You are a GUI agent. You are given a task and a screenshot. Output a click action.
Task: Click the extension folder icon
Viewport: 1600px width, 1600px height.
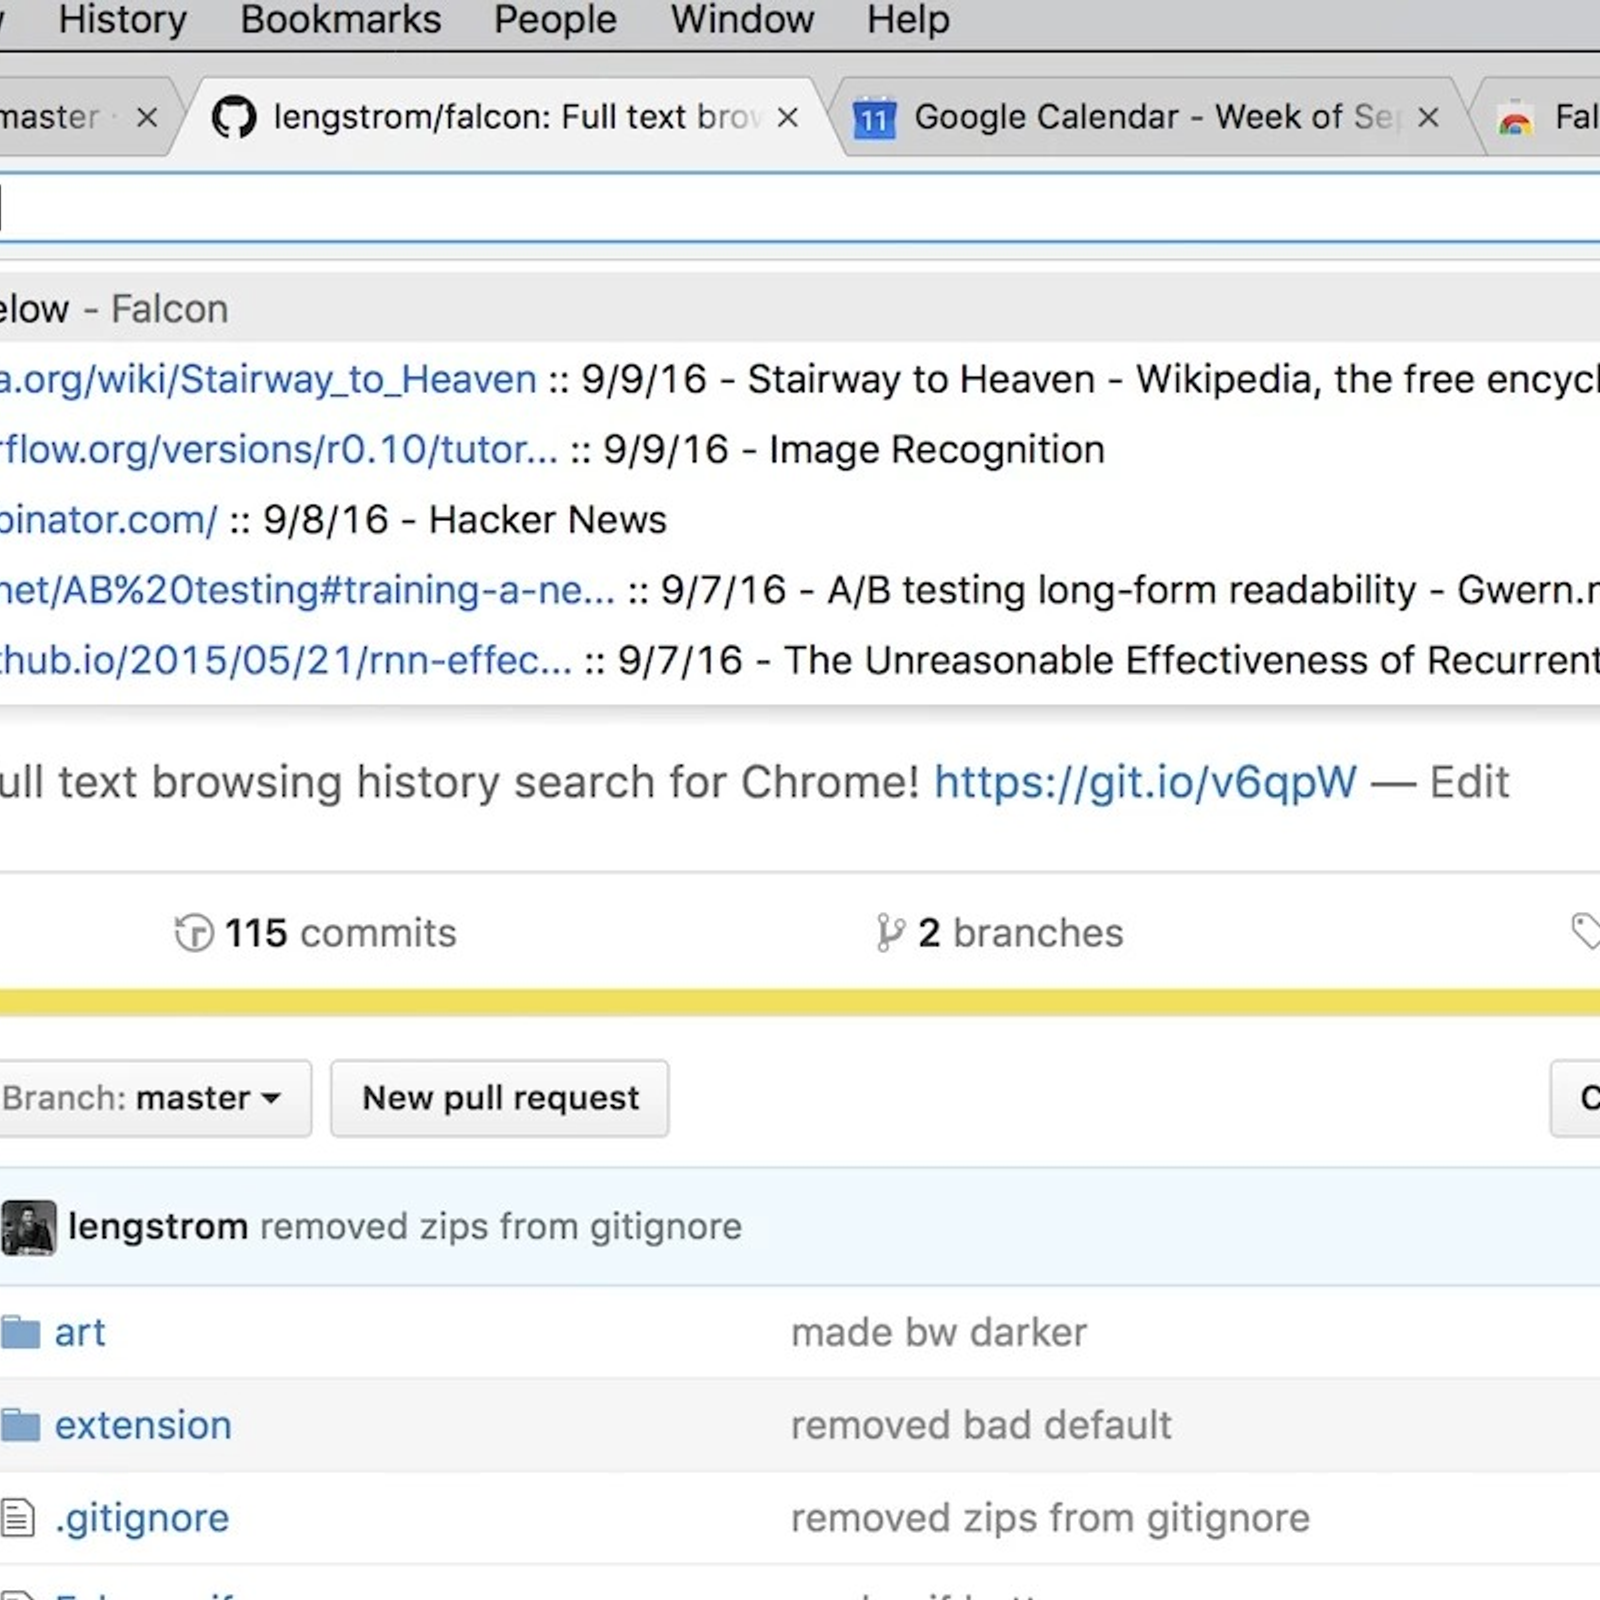(20, 1425)
